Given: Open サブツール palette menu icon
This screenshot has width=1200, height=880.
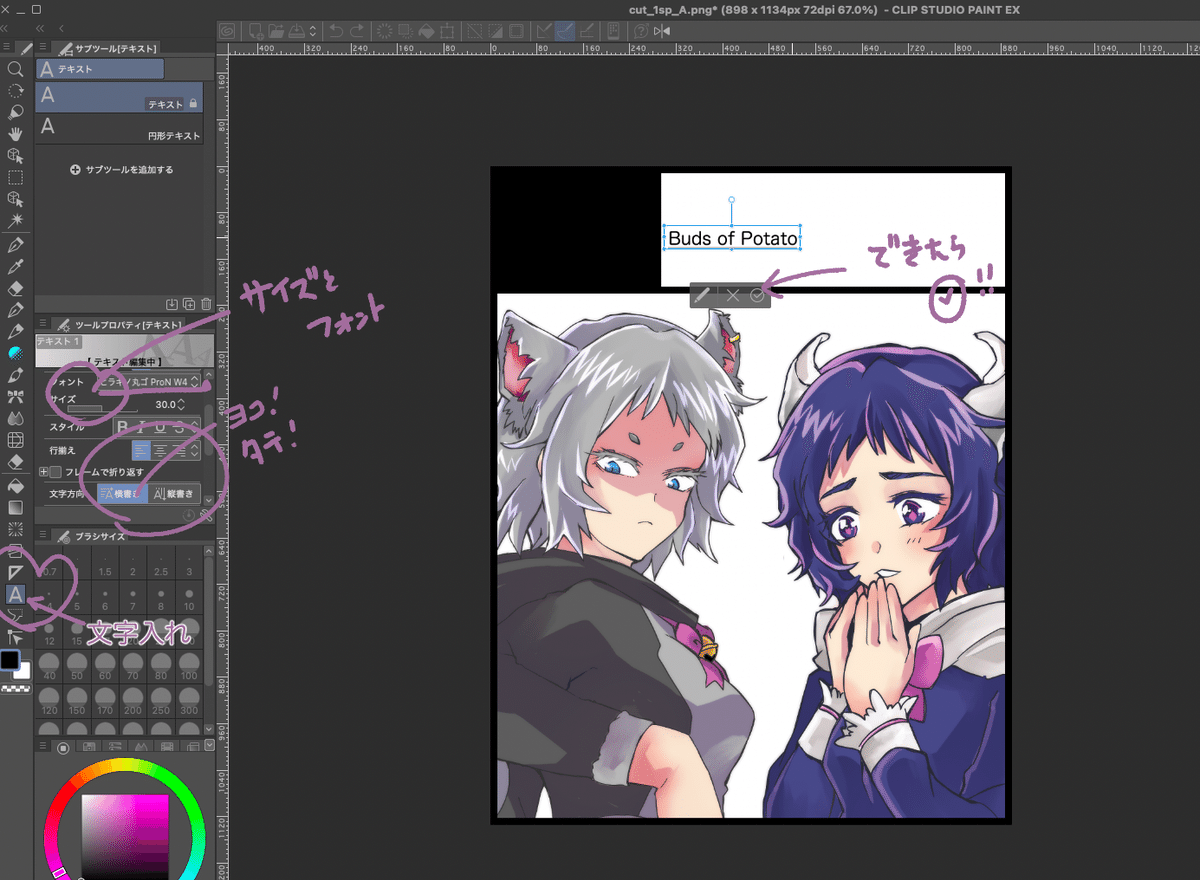Looking at the screenshot, I should tap(41, 47).
